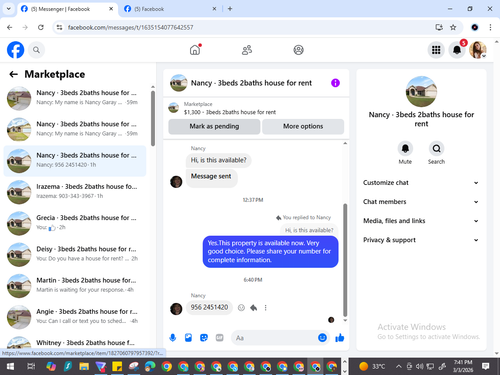Reply to the 956 2451420 message

pos(254,308)
